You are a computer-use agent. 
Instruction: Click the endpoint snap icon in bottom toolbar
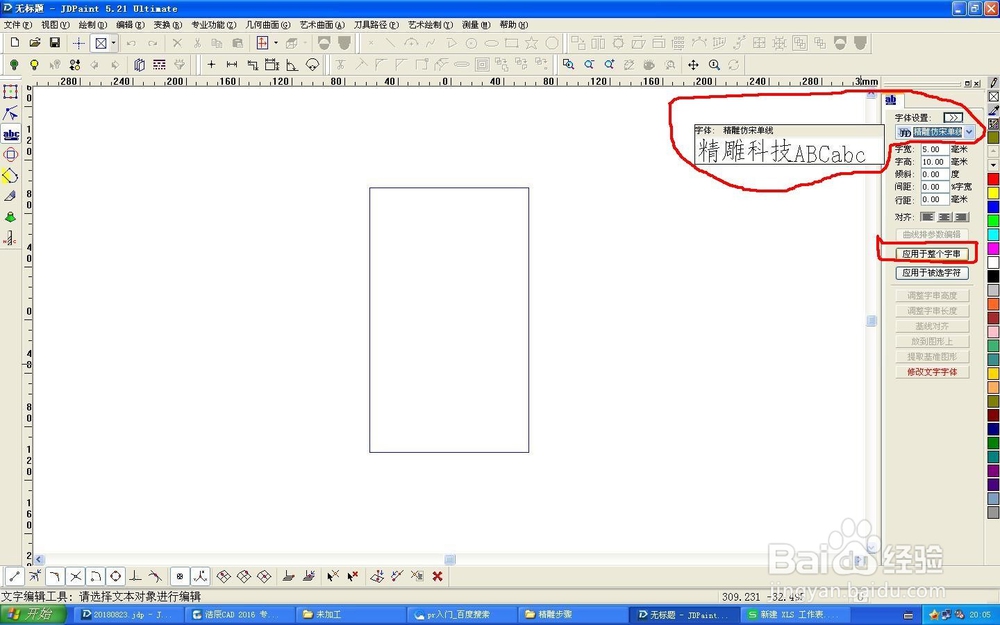click(14, 577)
